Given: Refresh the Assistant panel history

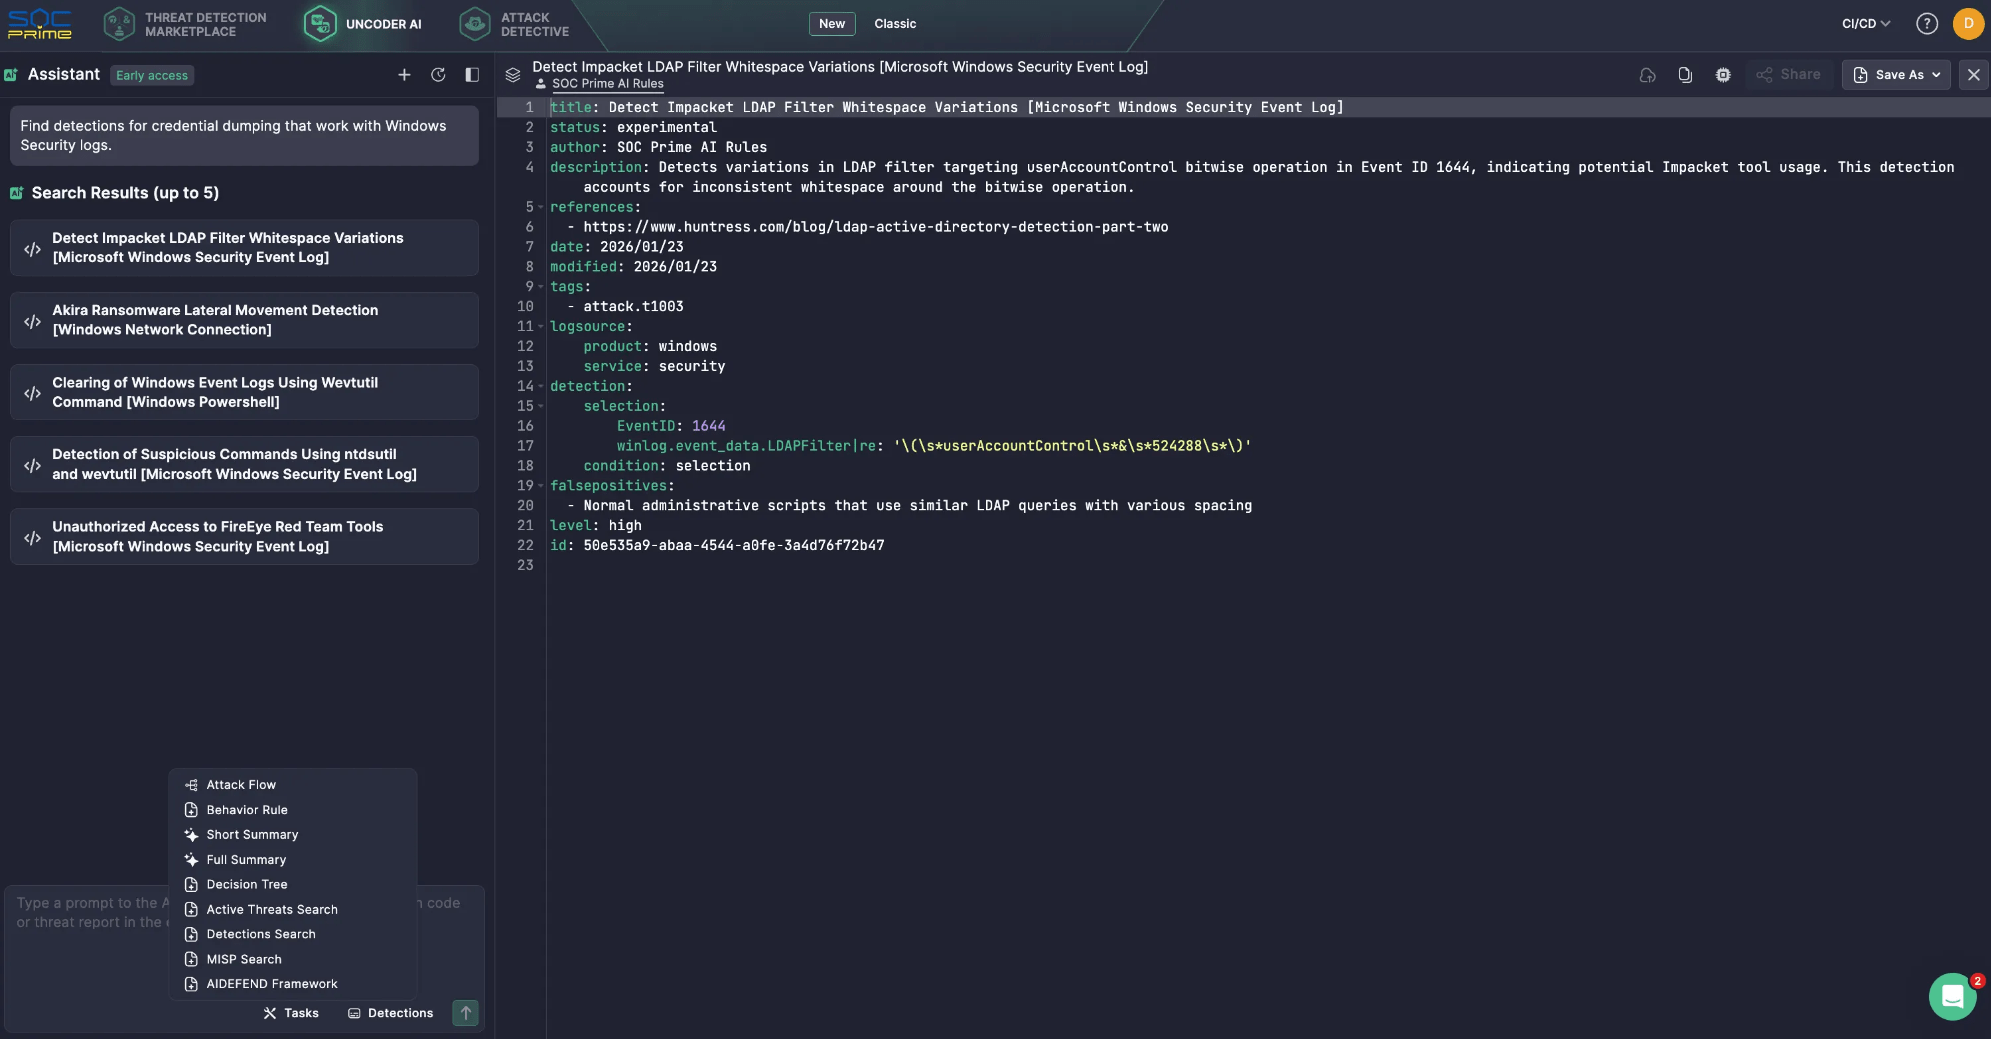Looking at the screenshot, I should point(438,74).
